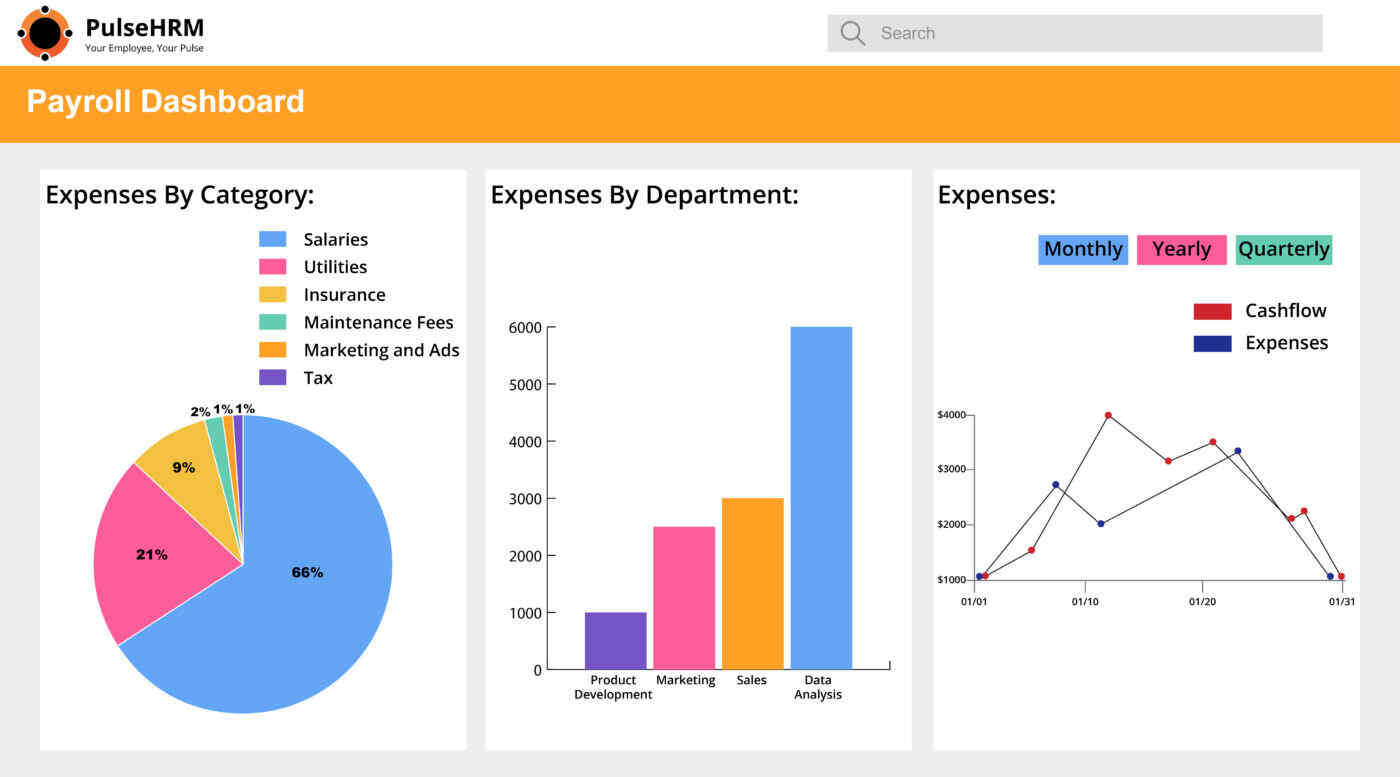Image resolution: width=1400 pixels, height=777 pixels.
Task: Click the orange Marketing and Ads swatch
Action: point(272,350)
